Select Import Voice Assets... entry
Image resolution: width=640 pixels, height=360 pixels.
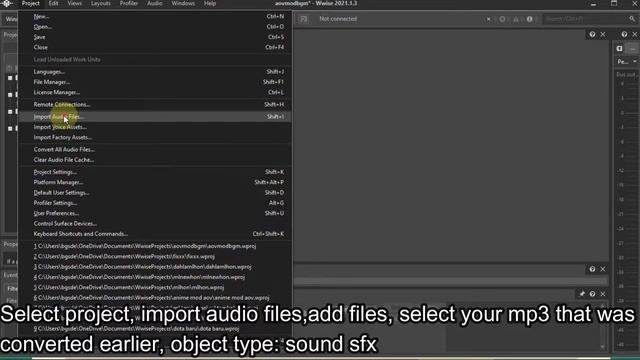(155, 127)
